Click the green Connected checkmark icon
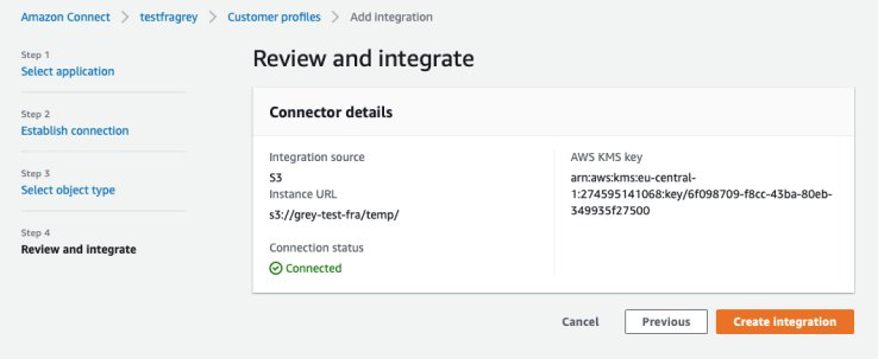The width and height of the screenshot is (879, 360). pos(275,269)
